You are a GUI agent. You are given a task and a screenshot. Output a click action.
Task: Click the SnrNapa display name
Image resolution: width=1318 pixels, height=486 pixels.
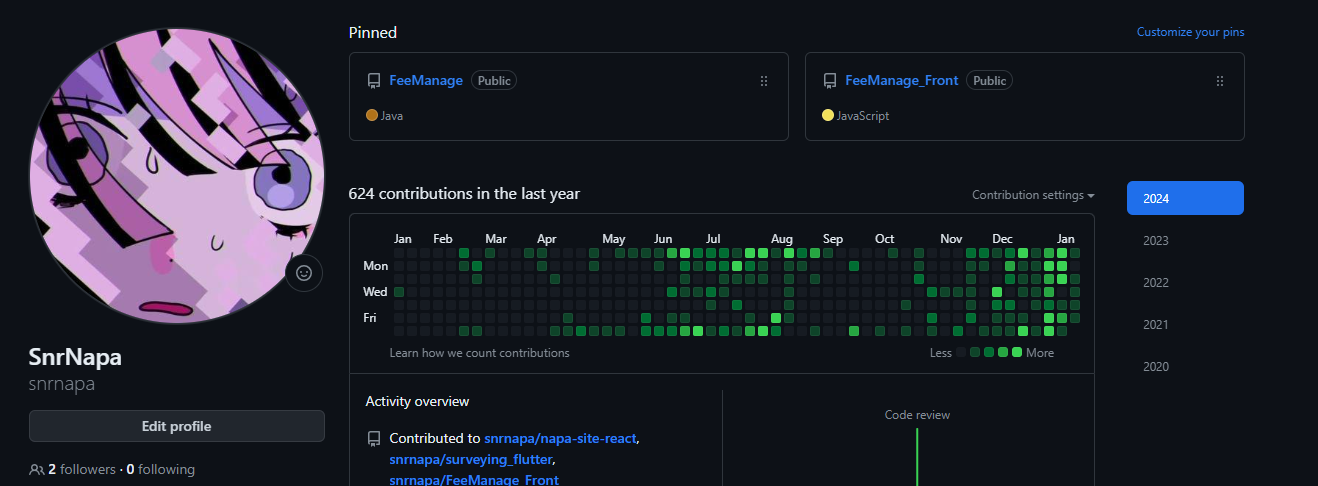coord(75,358)
